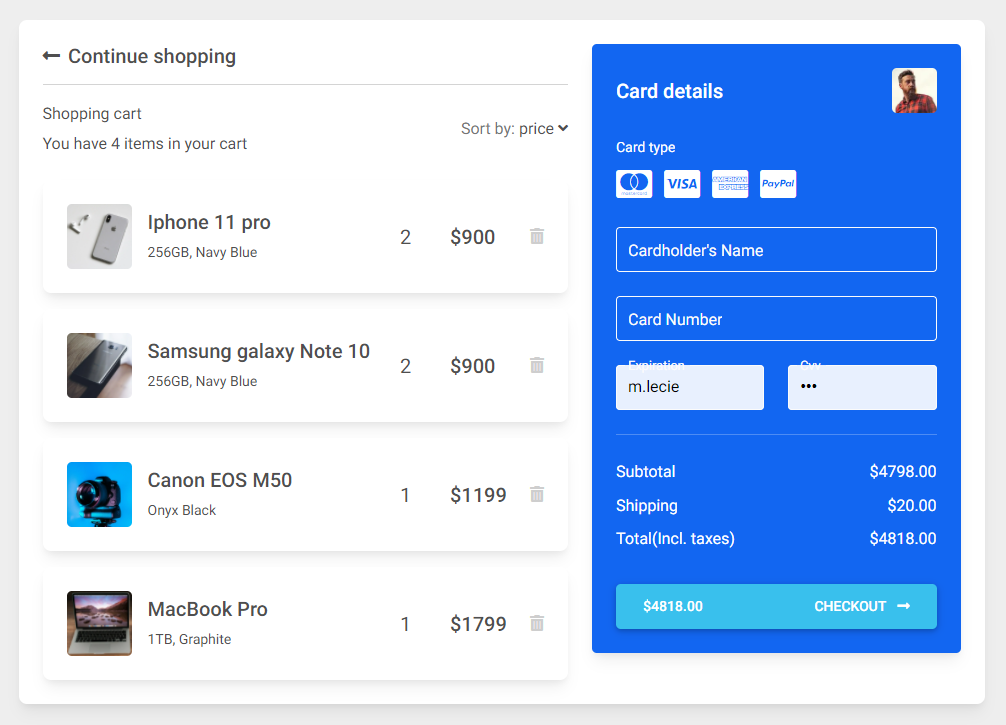Delete Iphone 11 pro from cart
The width and height of the screenshot is (1006, 725).
click(x=537, y=237)
